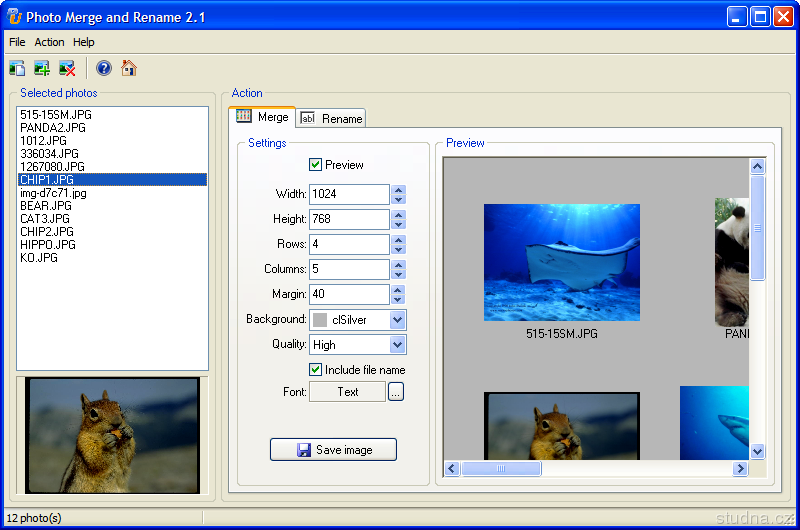The image size is (800, 530).
Task: Click the stingray image in preview
Action: coord(562,262)
